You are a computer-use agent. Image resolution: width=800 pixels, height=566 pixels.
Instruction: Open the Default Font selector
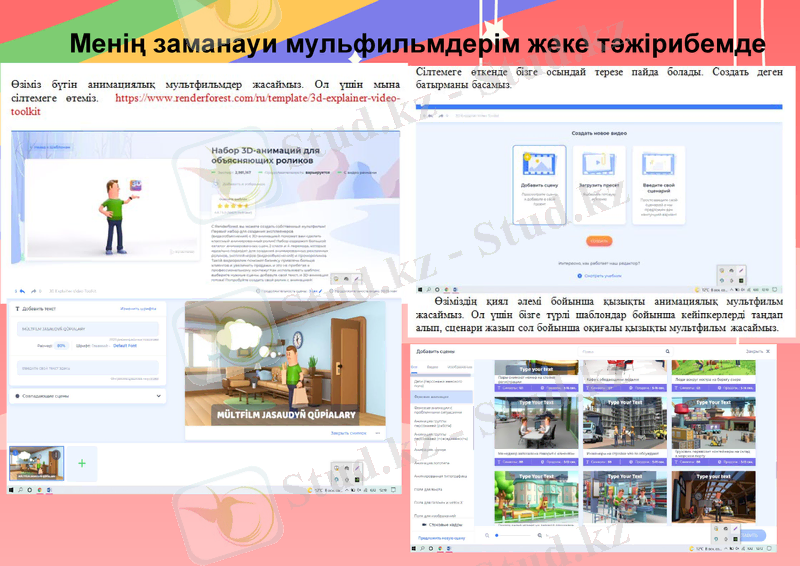[x=125, y=346]
